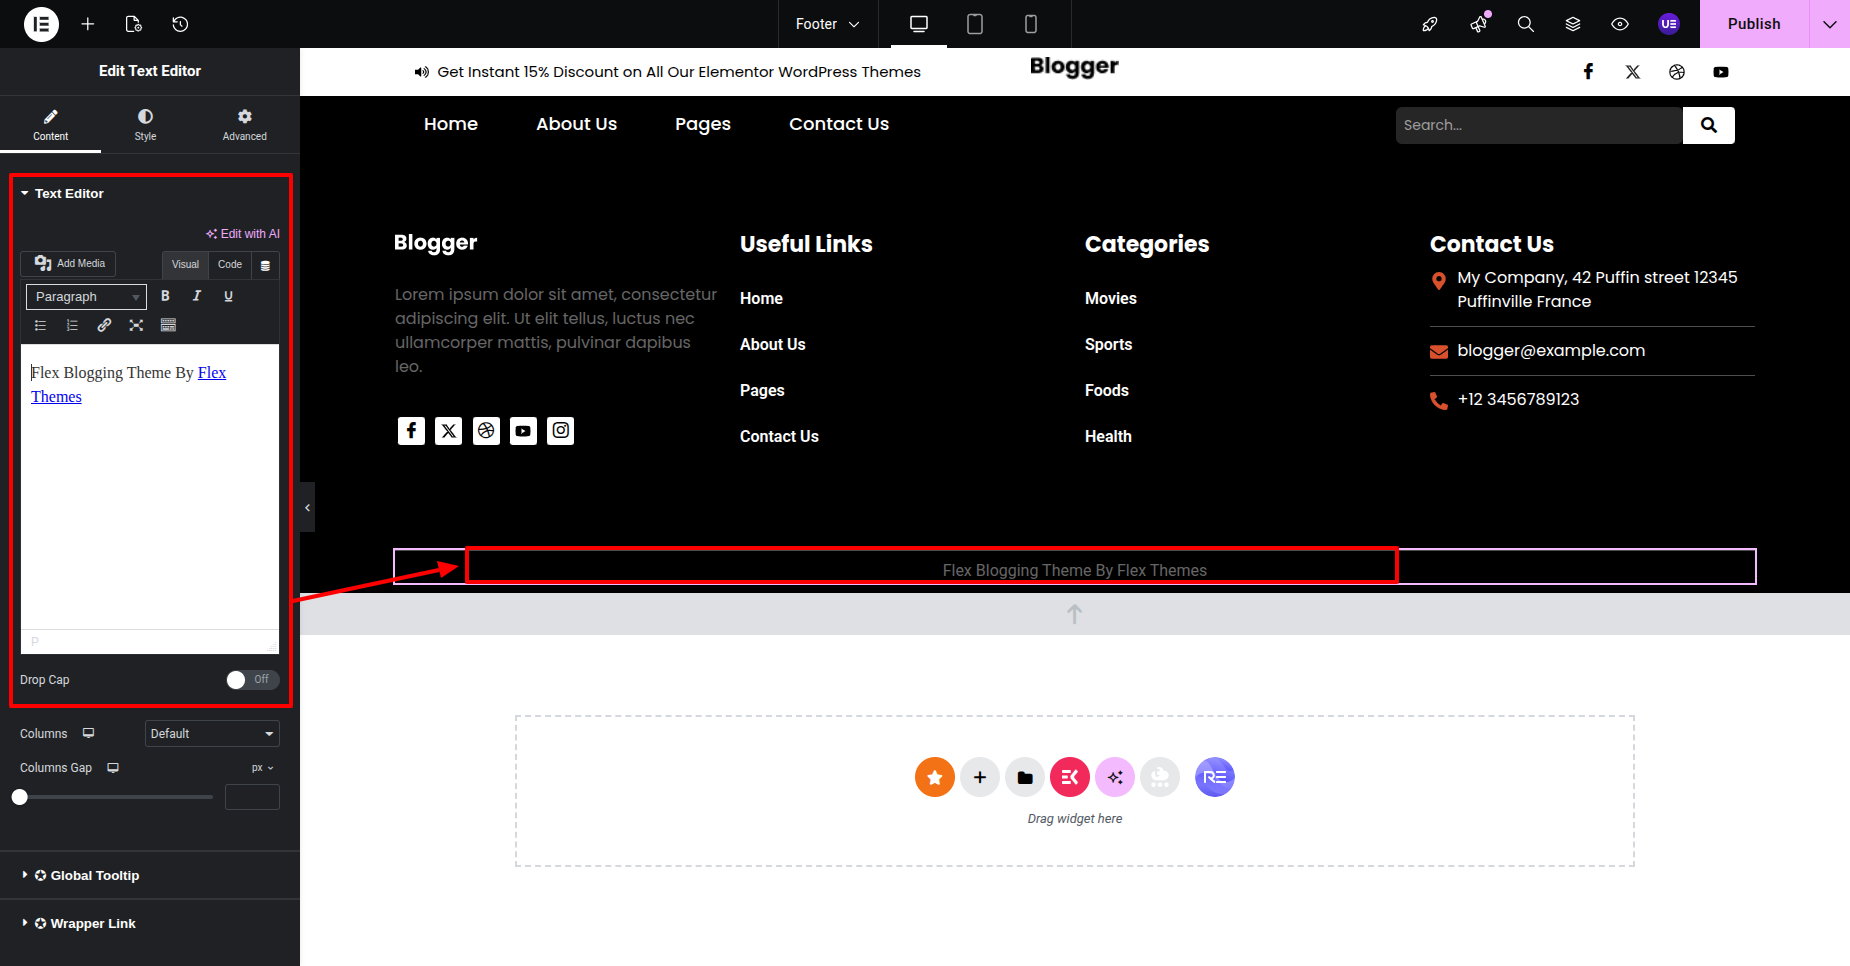
Task: Click the Elementor logo menu icon
Action: pos(41,24)
